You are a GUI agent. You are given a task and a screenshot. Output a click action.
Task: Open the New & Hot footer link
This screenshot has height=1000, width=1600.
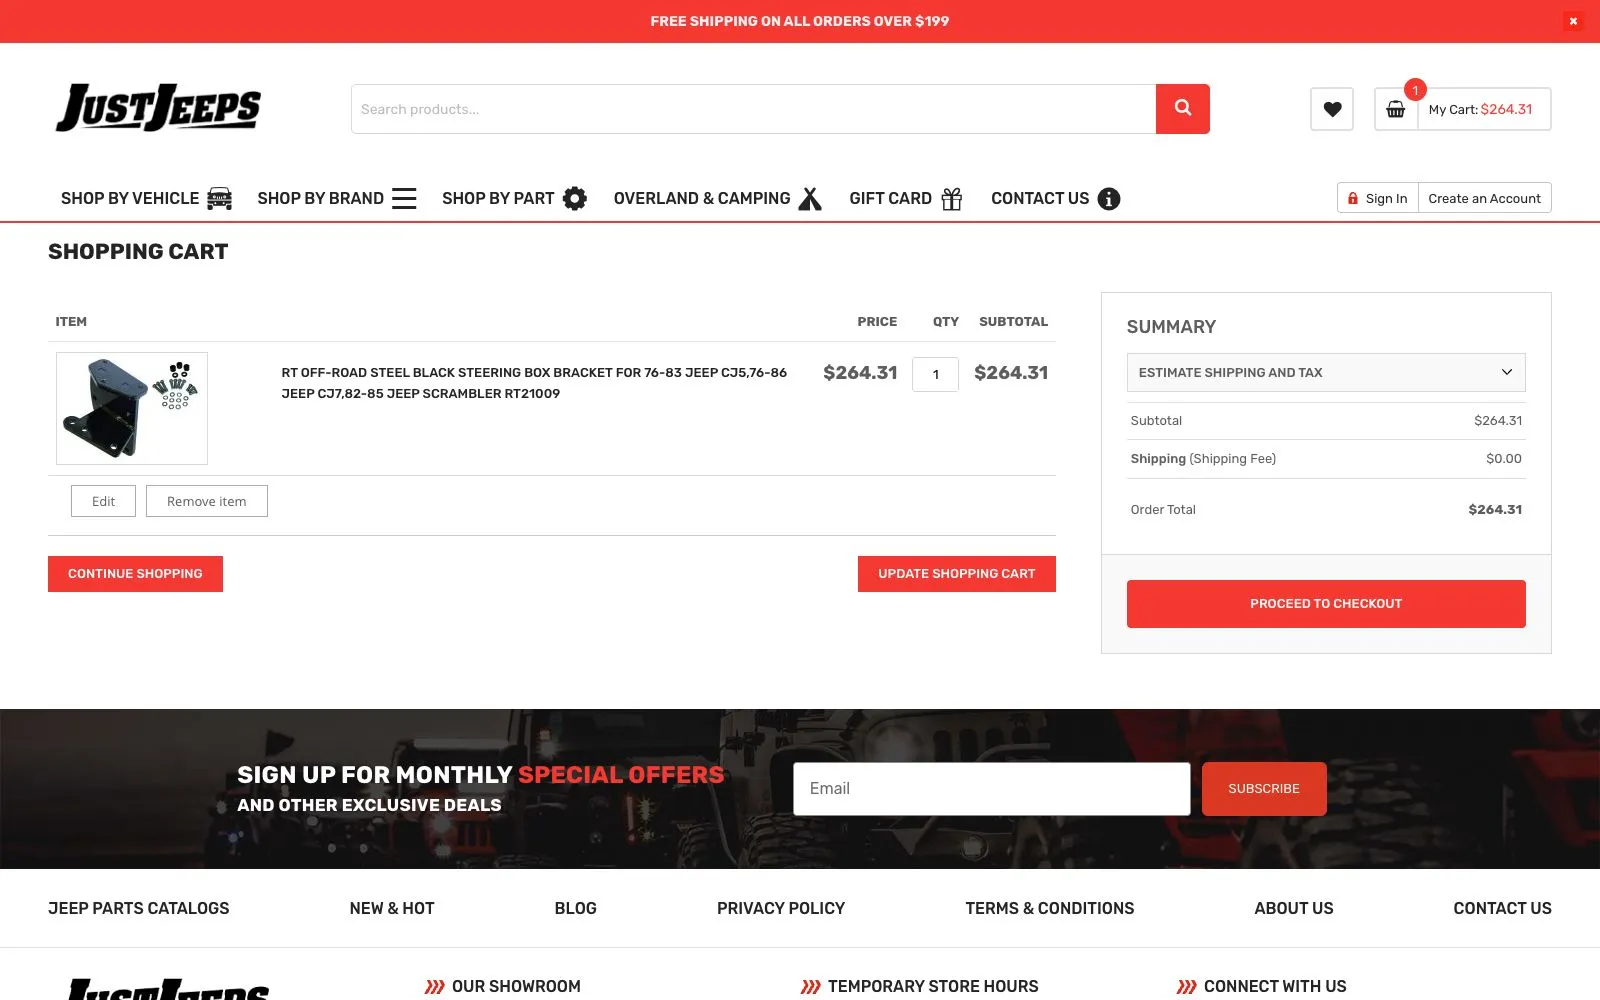coord(392,908)
